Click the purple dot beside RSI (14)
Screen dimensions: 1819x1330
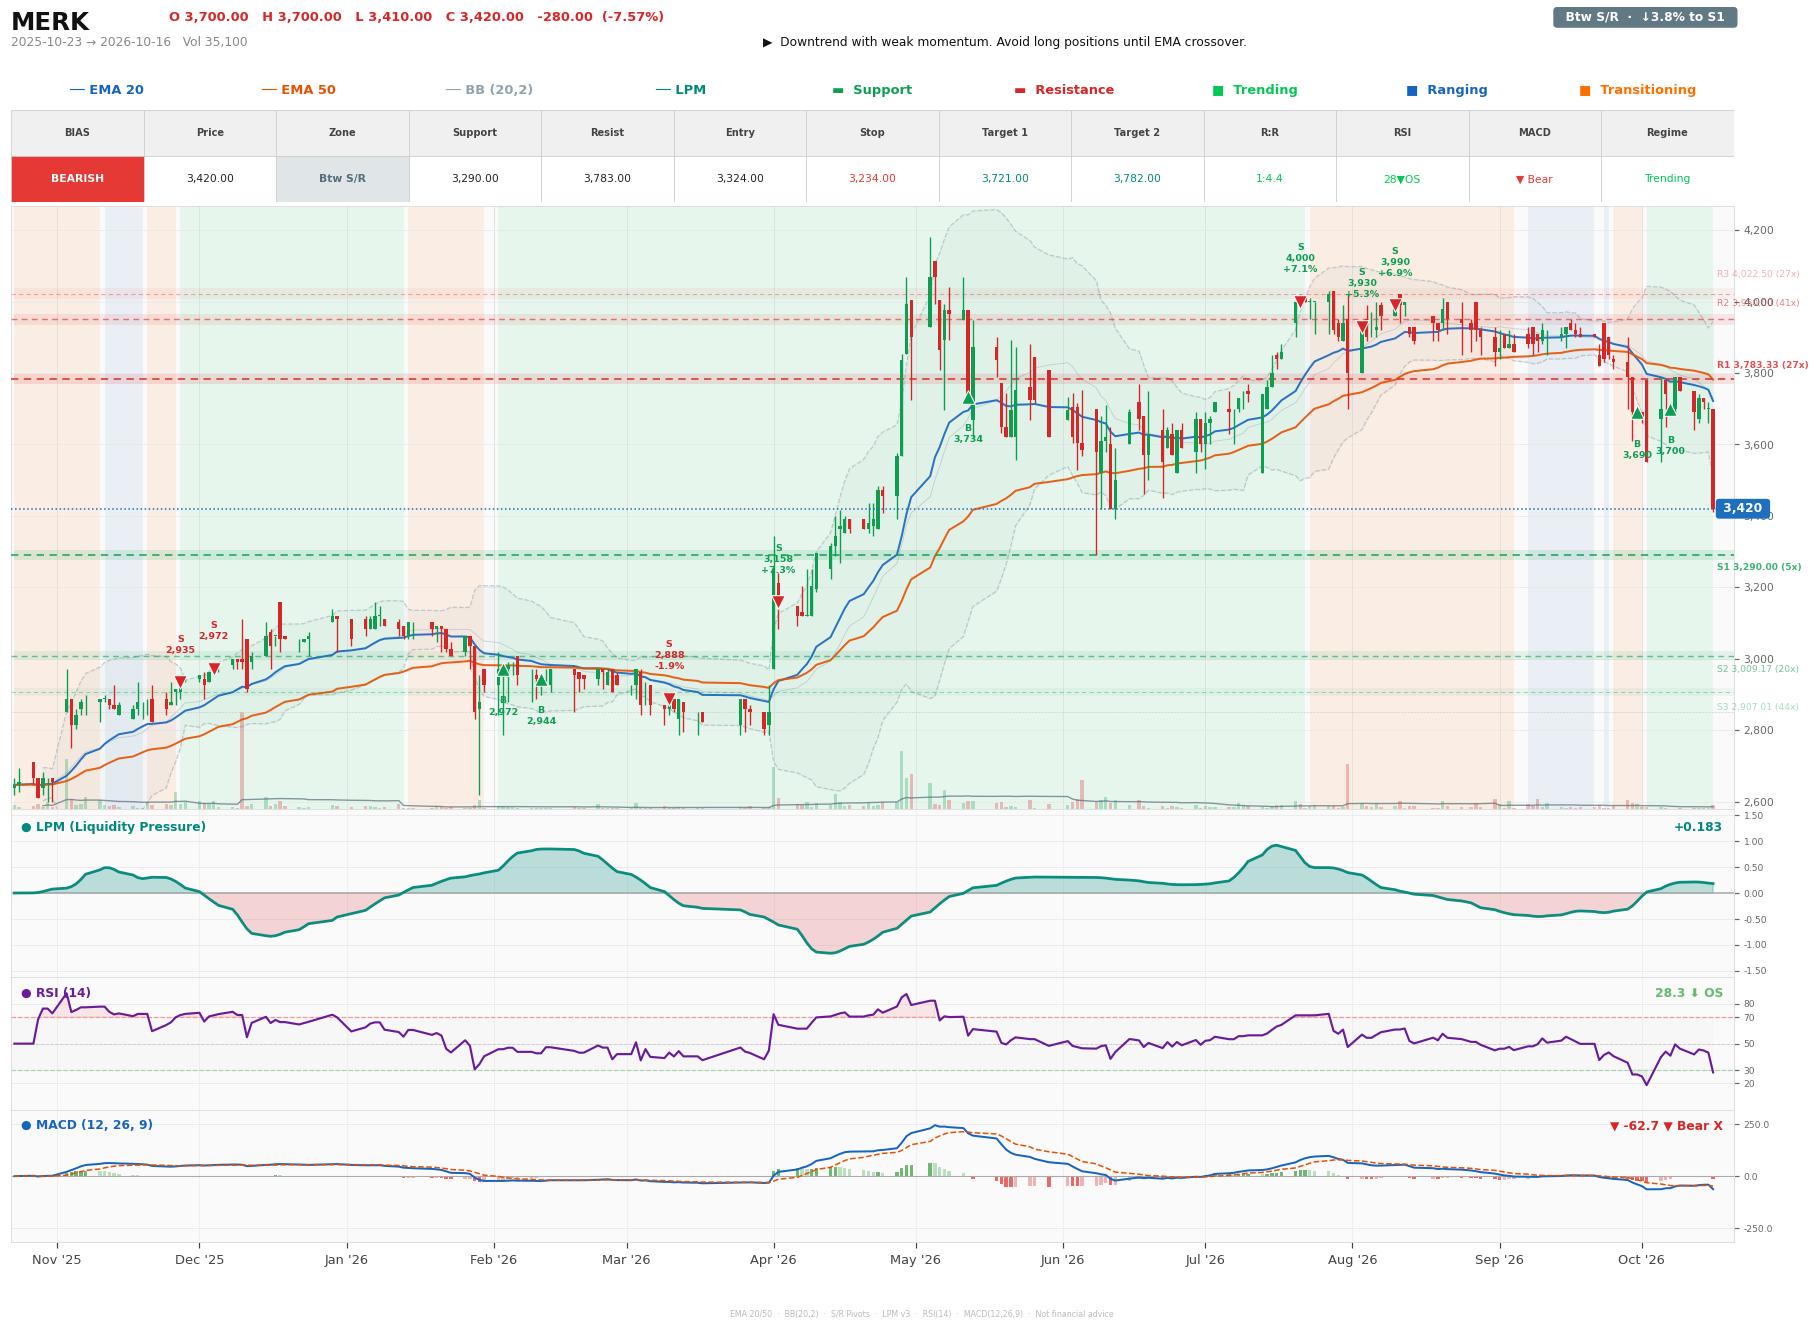coord(26,993)
